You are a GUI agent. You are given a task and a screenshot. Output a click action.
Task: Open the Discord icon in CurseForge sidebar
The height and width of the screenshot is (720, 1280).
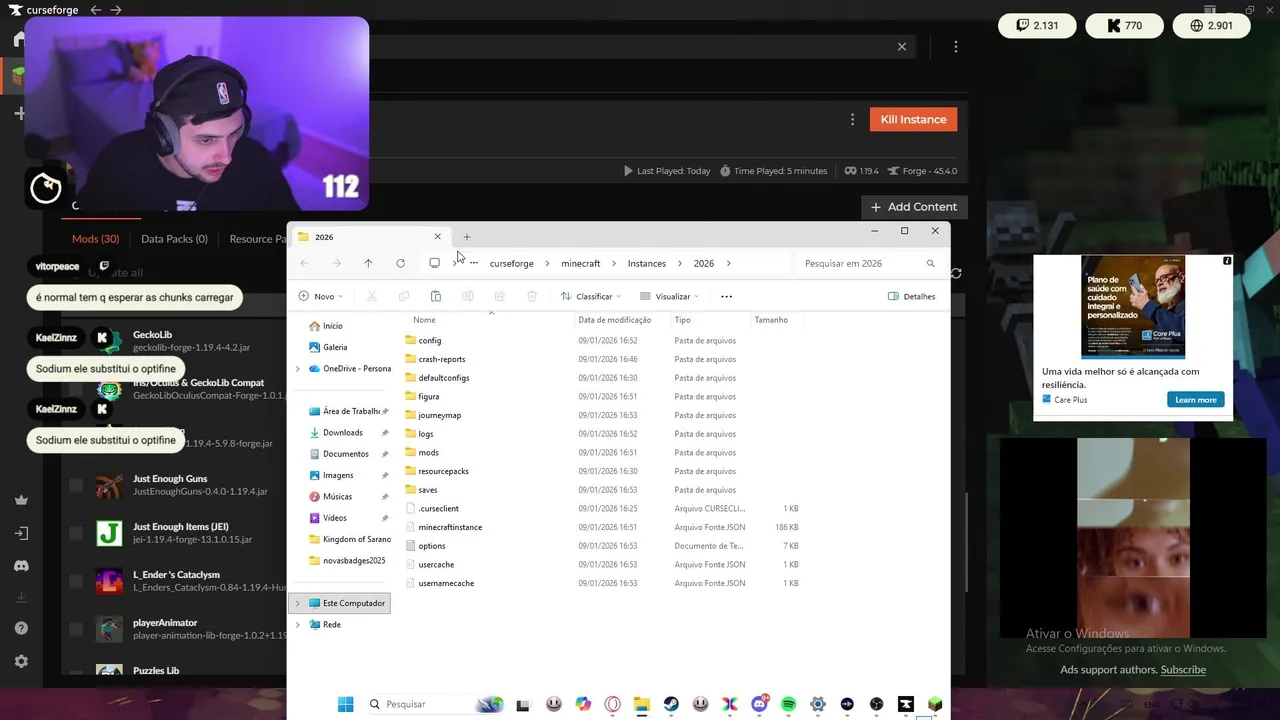click(x=21, y=566)
